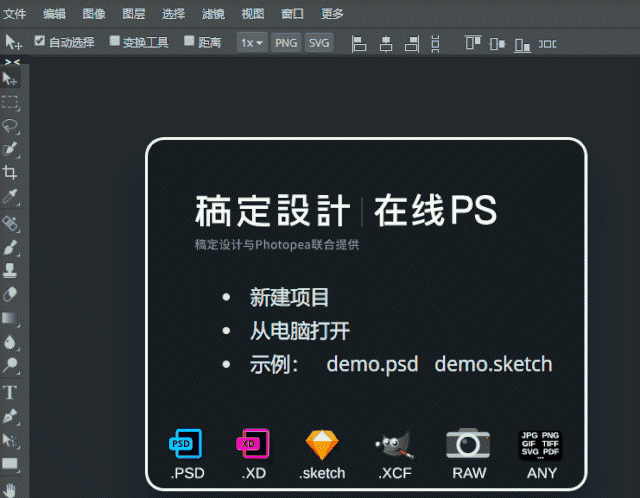The width and height of the screenshot is (640, 498).
Task: Open the 视图 menu
Action: click(253, 14)
